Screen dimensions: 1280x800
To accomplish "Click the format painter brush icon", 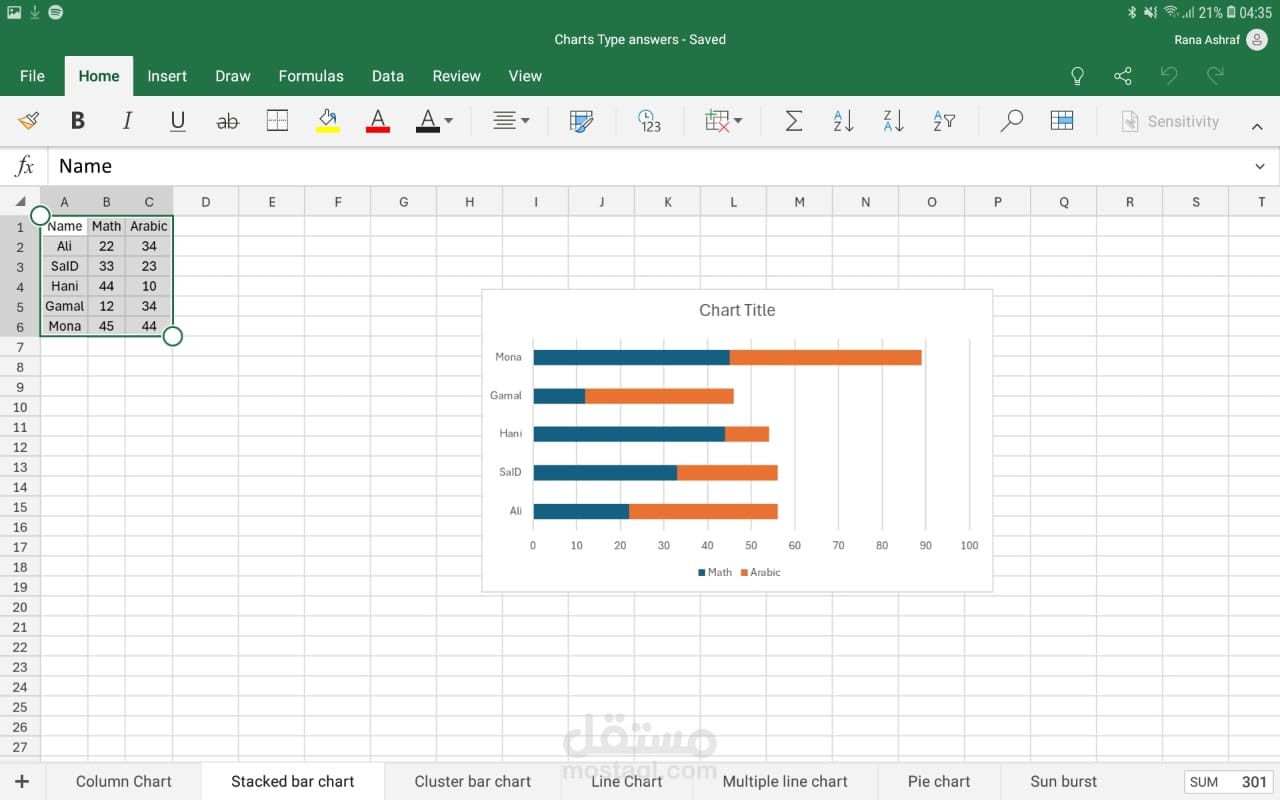I will (x=28, y=122).
